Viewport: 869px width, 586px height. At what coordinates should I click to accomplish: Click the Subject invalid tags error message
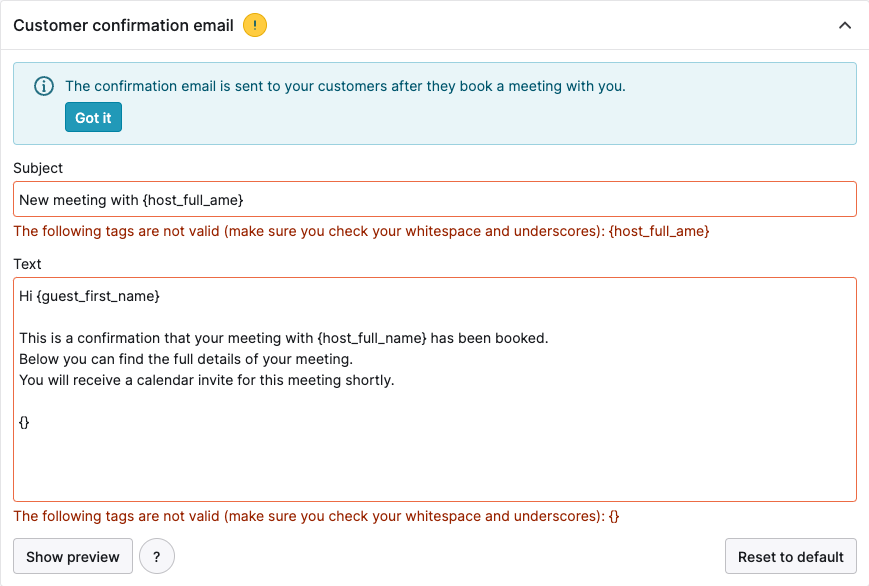pyautogui.click(x=361, y=231)
